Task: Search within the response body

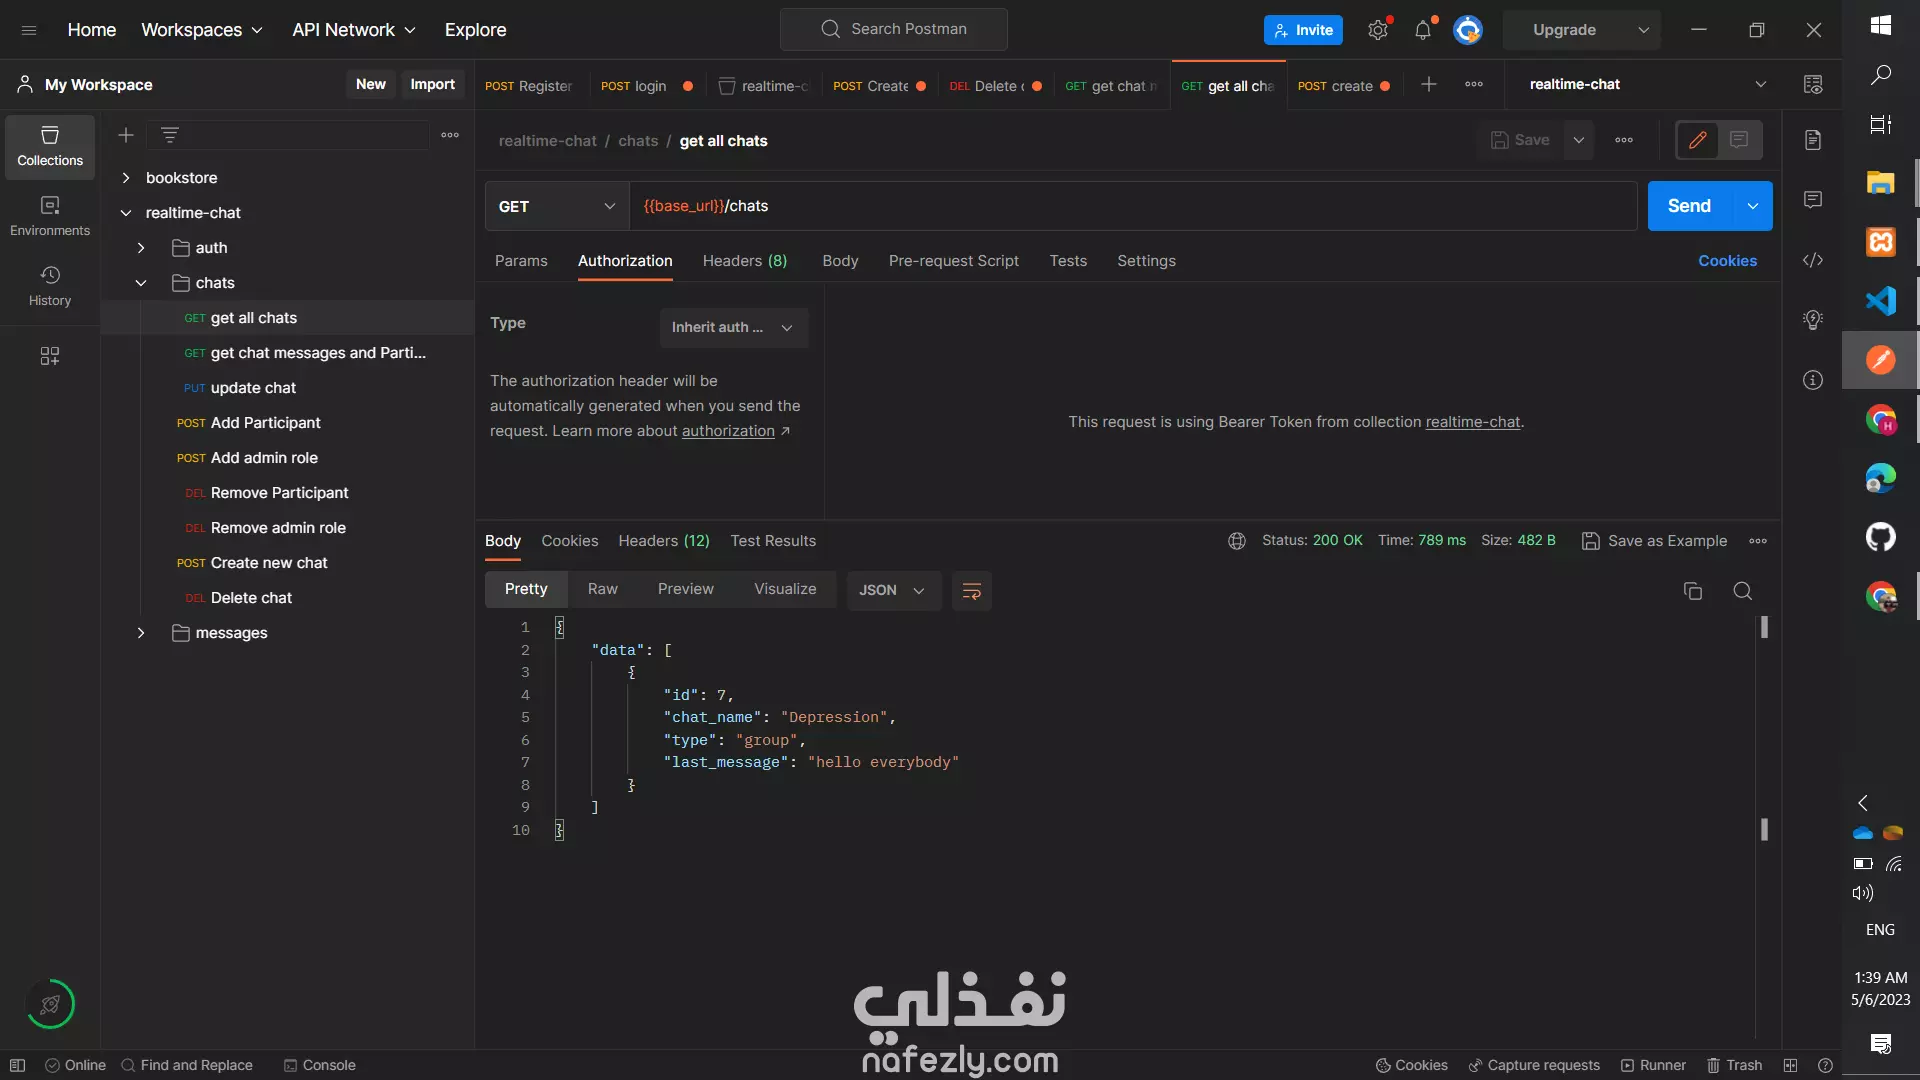Action: (1742, 591)
